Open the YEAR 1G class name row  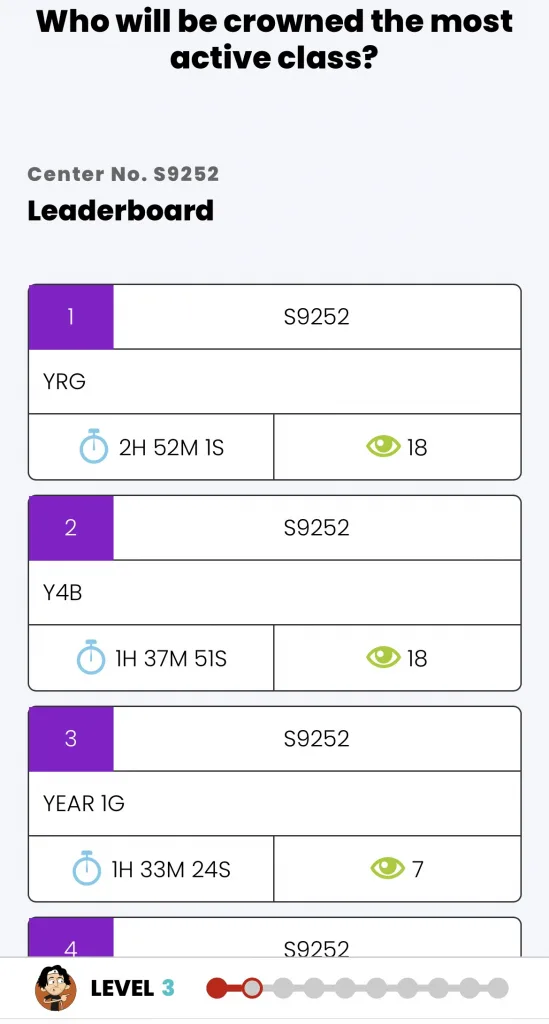[275, 803]
